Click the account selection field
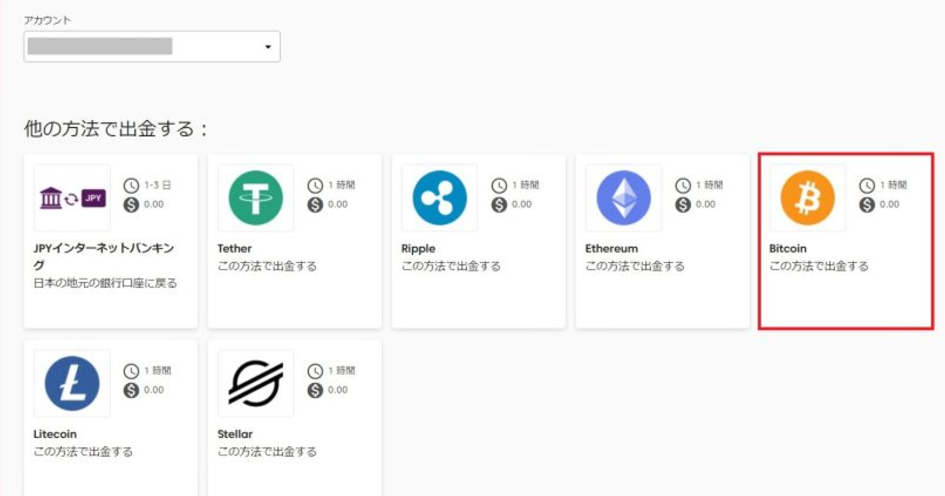 [150, 47]
